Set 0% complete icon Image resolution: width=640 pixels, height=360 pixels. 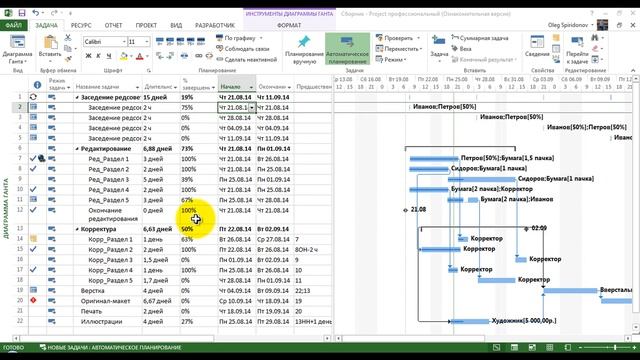pos(160,41)
